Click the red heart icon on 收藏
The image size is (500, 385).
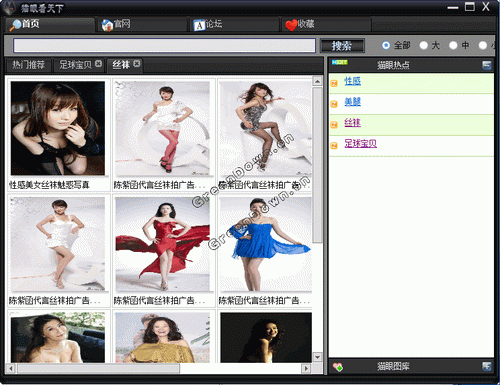click(x=291, y=25)
